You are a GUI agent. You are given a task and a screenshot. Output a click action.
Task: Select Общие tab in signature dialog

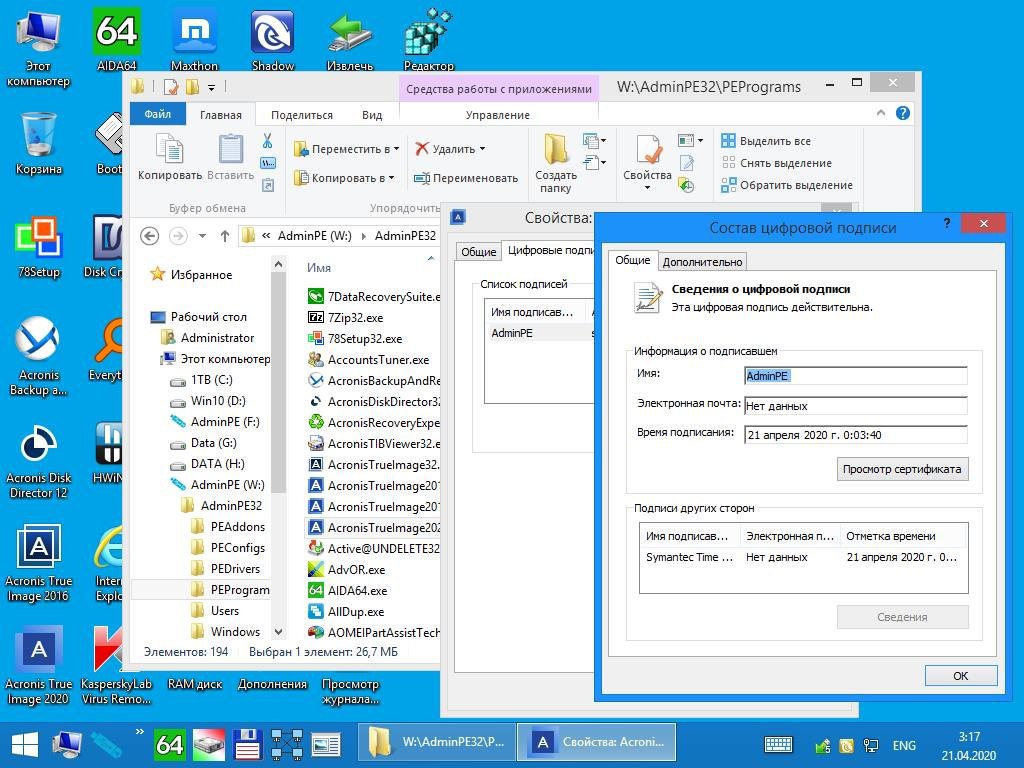(x=632, y=260)
